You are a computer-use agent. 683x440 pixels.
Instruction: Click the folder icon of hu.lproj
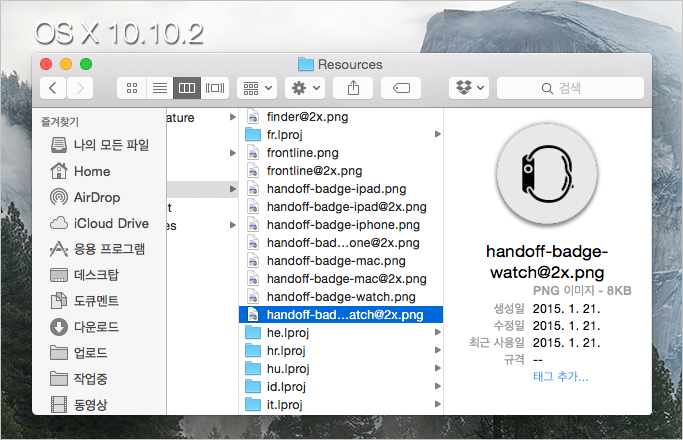253,369
